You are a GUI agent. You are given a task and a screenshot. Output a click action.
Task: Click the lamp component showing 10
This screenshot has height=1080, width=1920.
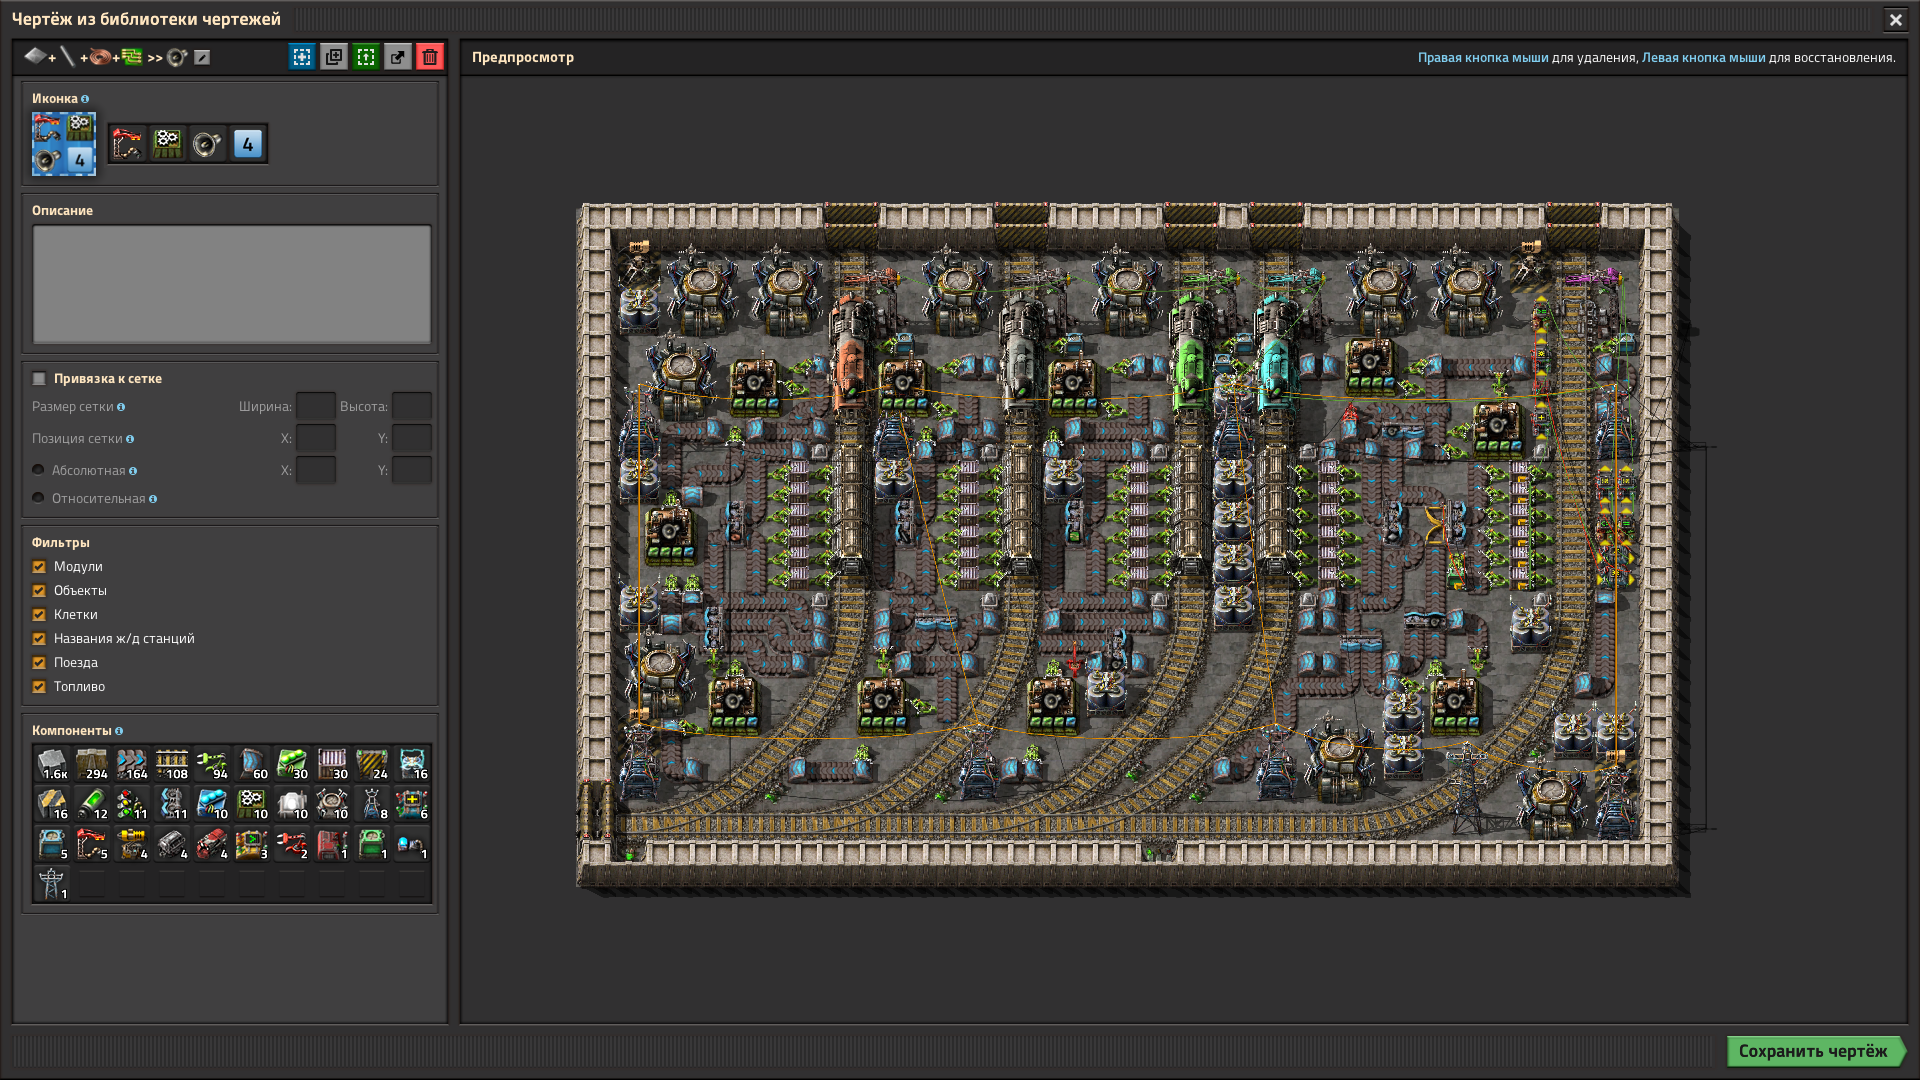(292, 804)
